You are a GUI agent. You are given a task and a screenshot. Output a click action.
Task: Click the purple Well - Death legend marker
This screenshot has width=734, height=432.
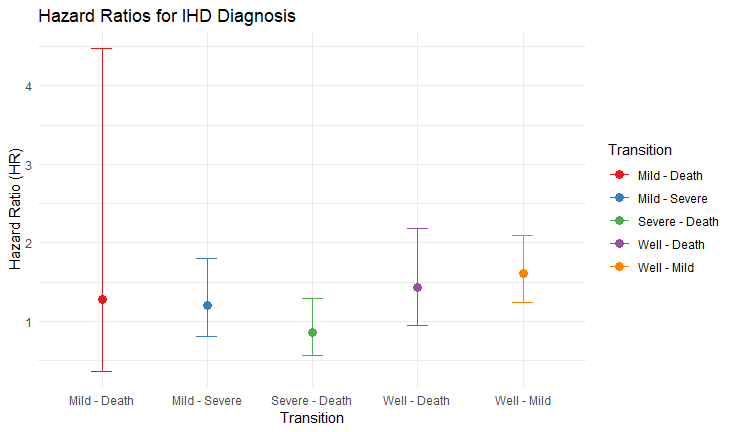[620, 244]
